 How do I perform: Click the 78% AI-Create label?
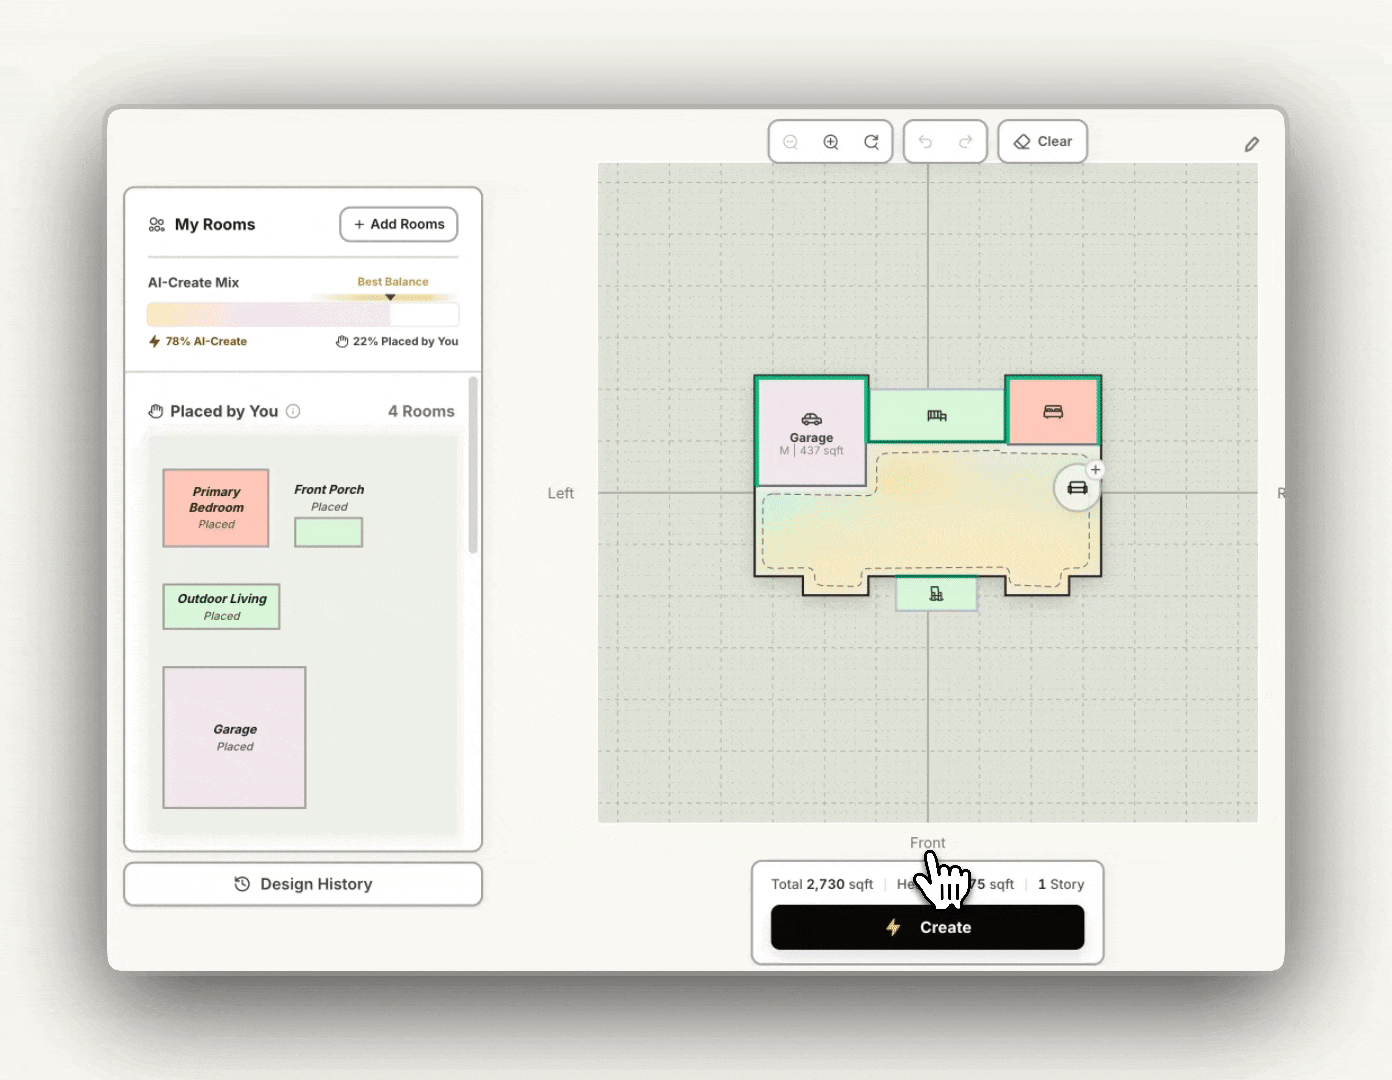[198, 341]
